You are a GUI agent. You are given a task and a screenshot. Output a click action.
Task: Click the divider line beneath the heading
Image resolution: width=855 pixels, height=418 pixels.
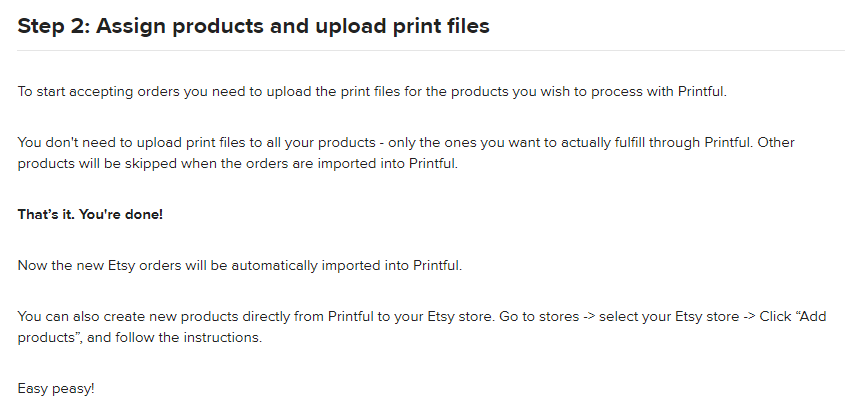tap(431, 51)
